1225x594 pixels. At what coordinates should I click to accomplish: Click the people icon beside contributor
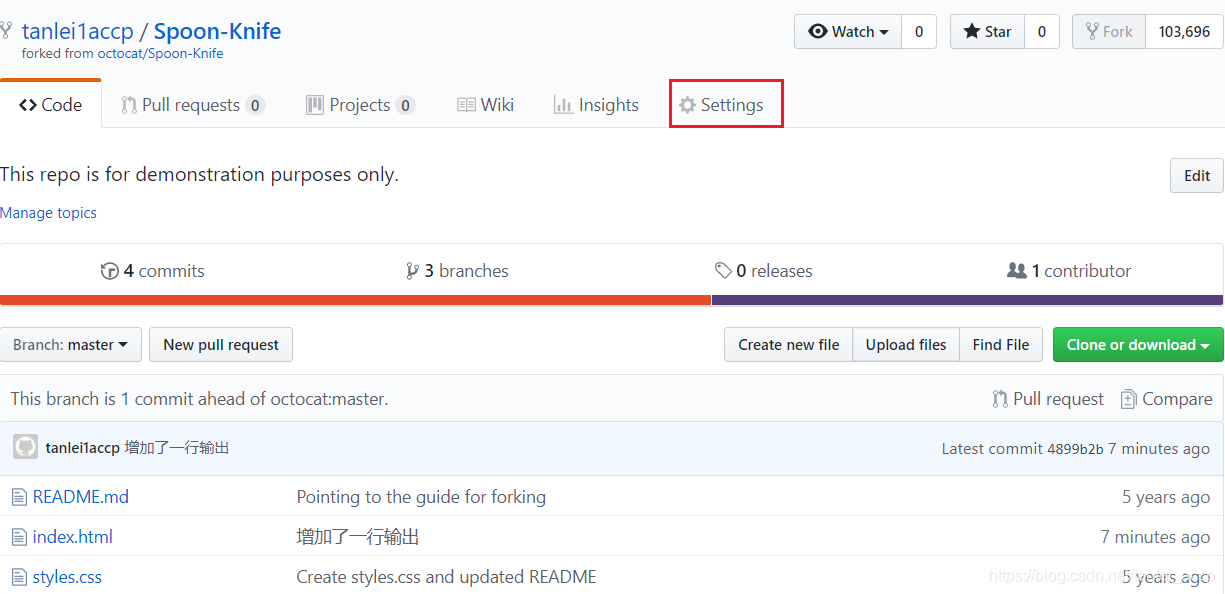(x=1016, y=271)
